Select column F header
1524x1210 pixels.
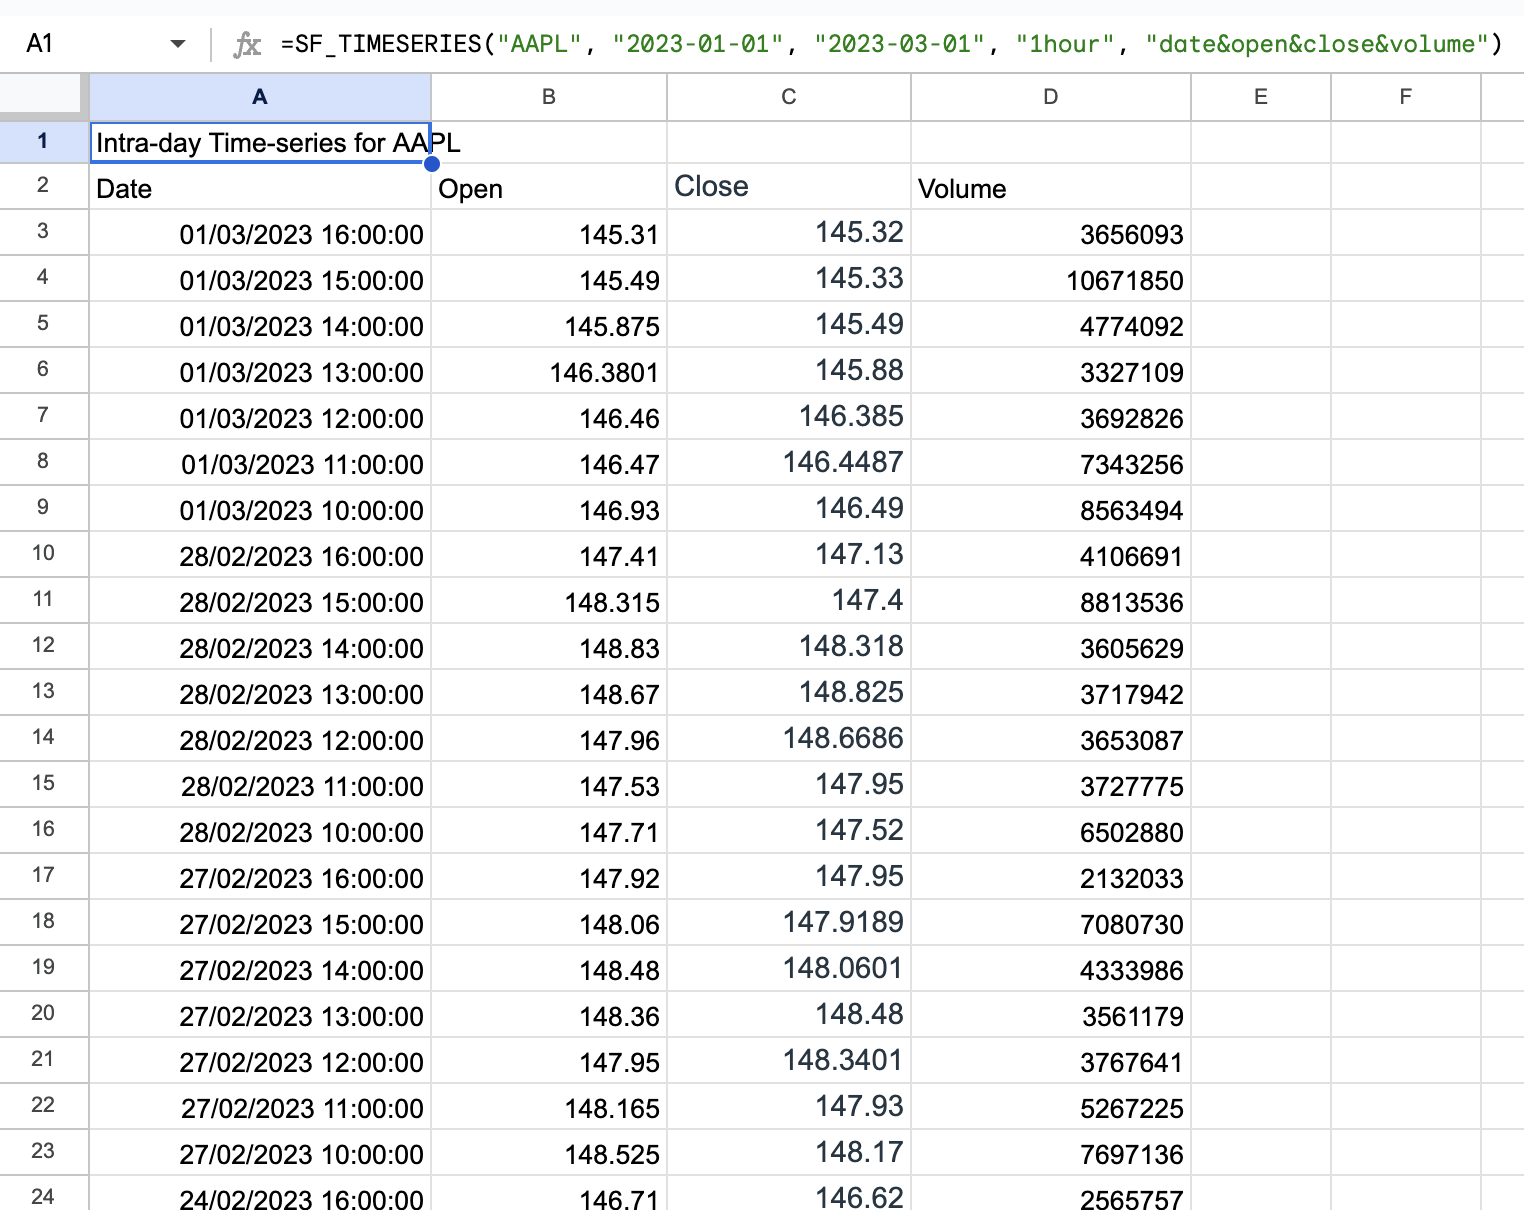coord(1406,97)
